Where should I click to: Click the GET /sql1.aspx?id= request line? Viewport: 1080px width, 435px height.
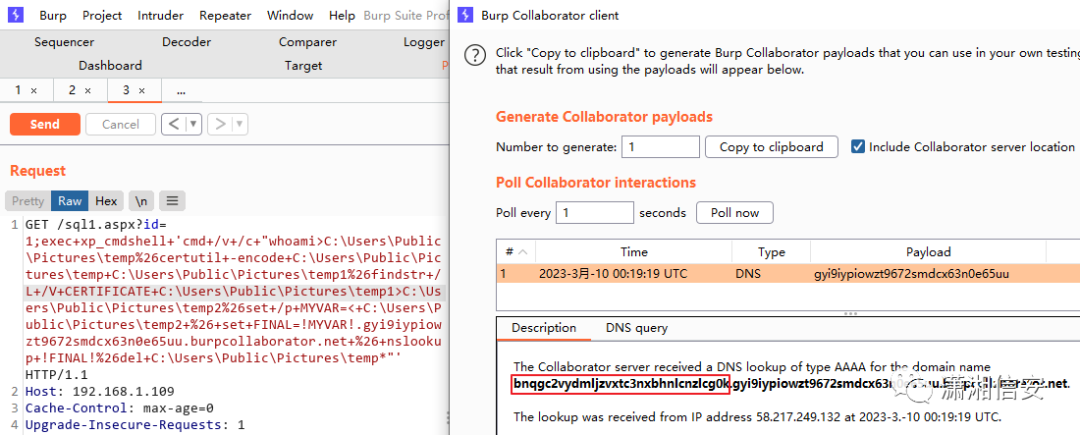[x=96, y=225]
